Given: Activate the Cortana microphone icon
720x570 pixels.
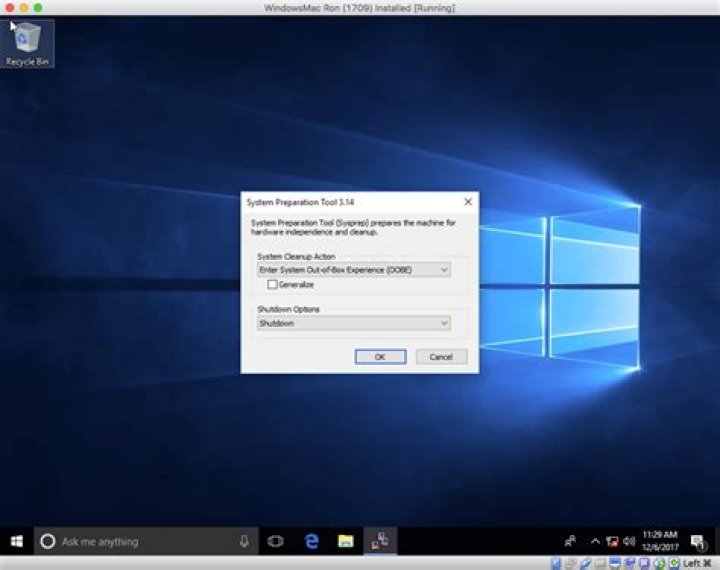Looking at the screenshot, I should click(x=244, y=542).
